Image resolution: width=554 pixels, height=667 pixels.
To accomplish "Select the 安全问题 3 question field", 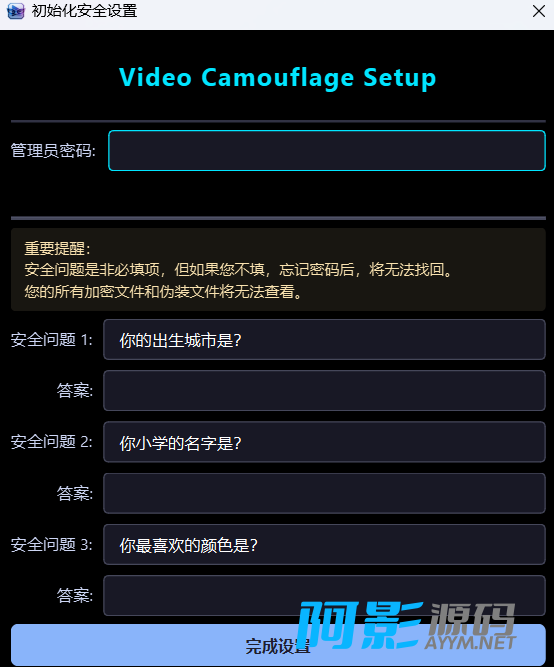I will pyautogui.click(x=324, y=544).
